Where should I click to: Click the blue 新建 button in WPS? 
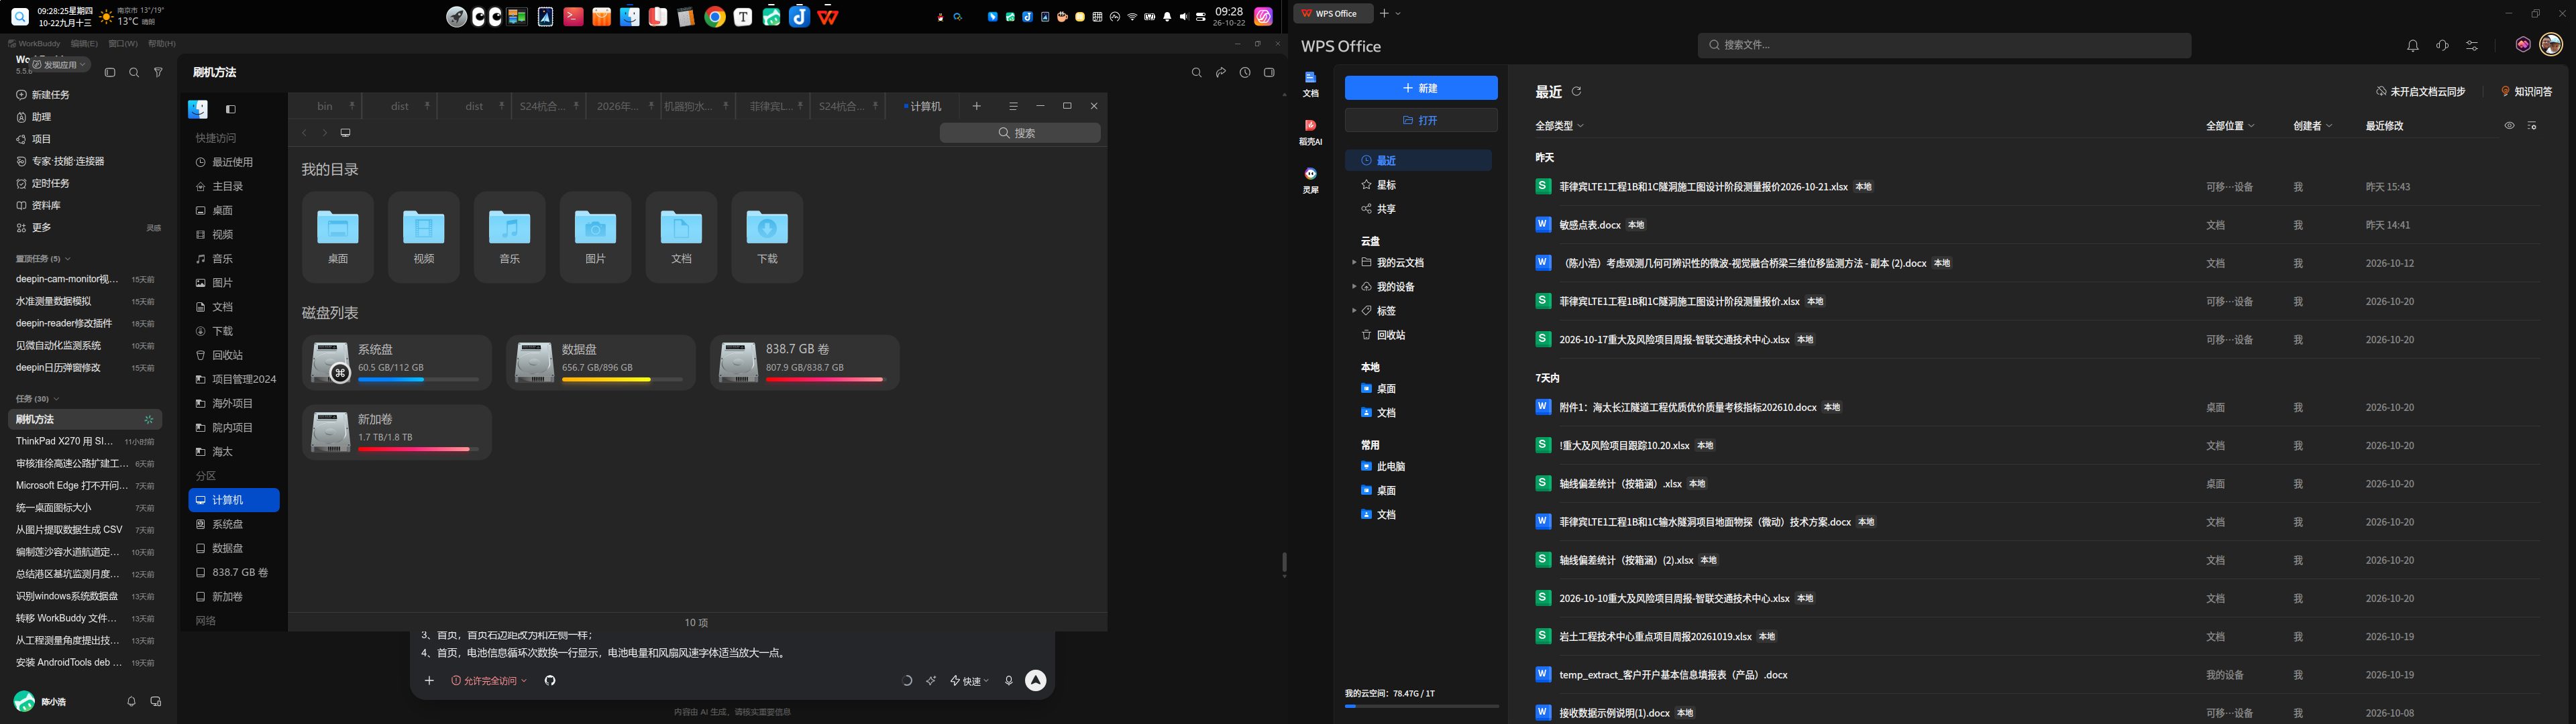pyautogui.click(x=1421, y=88)
